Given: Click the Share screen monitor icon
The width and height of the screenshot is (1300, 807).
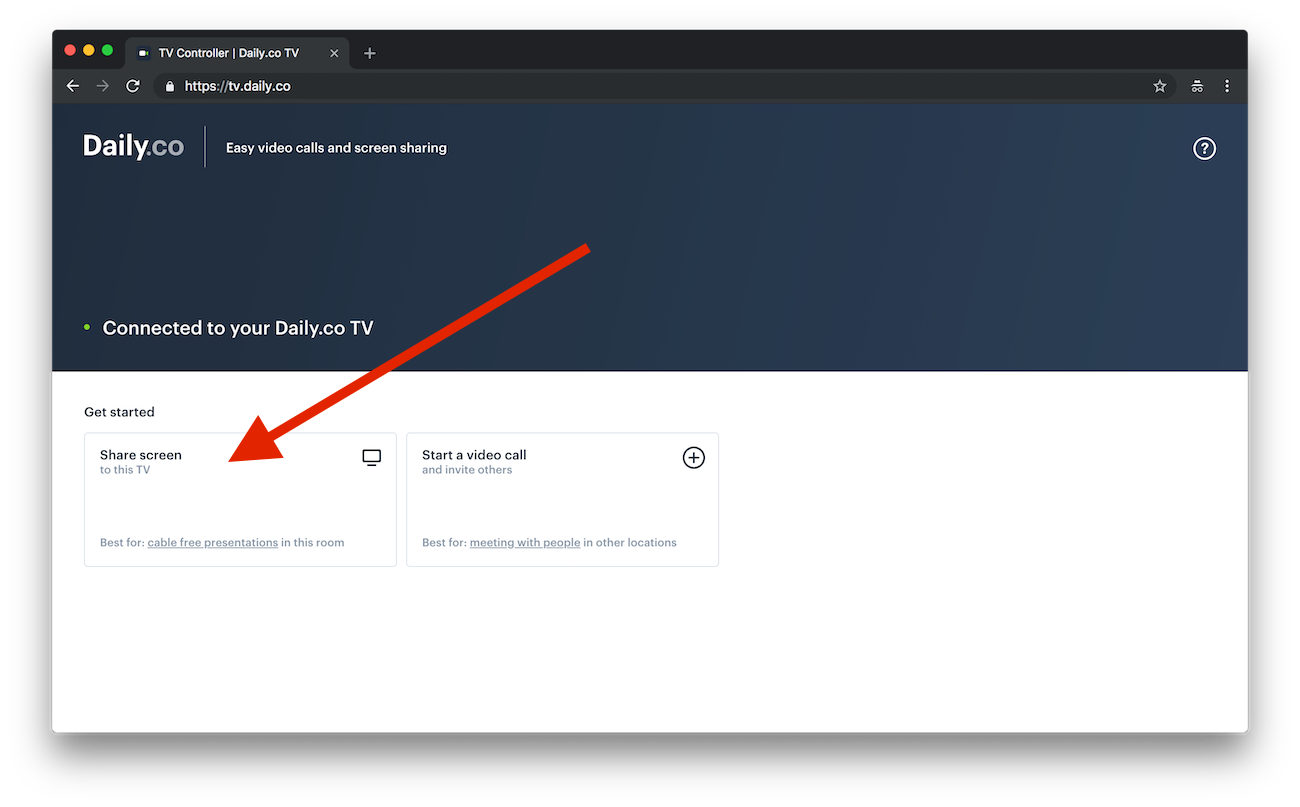Looking at the screenshot, I should point(372,458).
